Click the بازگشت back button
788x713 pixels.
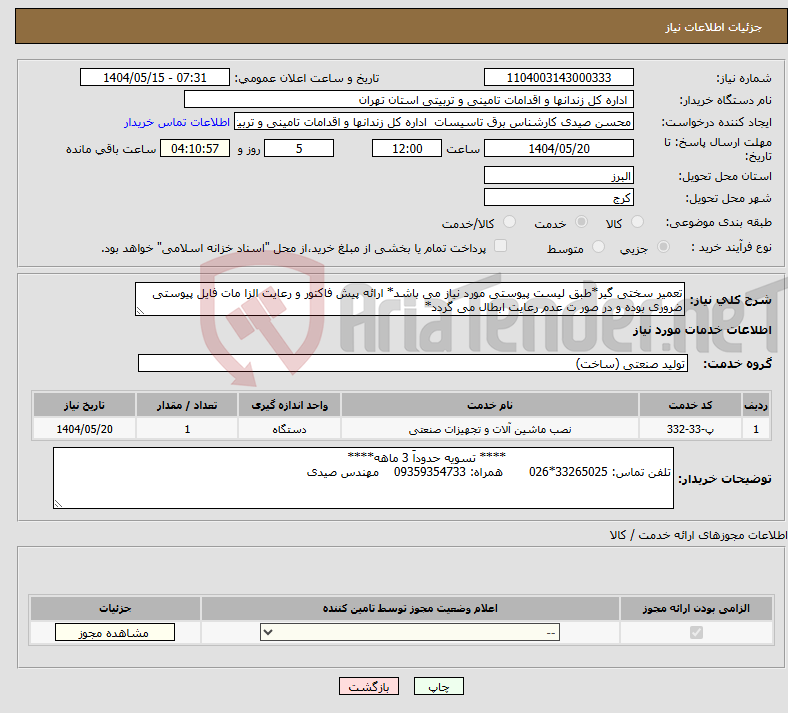pyautogui.click(x=369, y=686)
